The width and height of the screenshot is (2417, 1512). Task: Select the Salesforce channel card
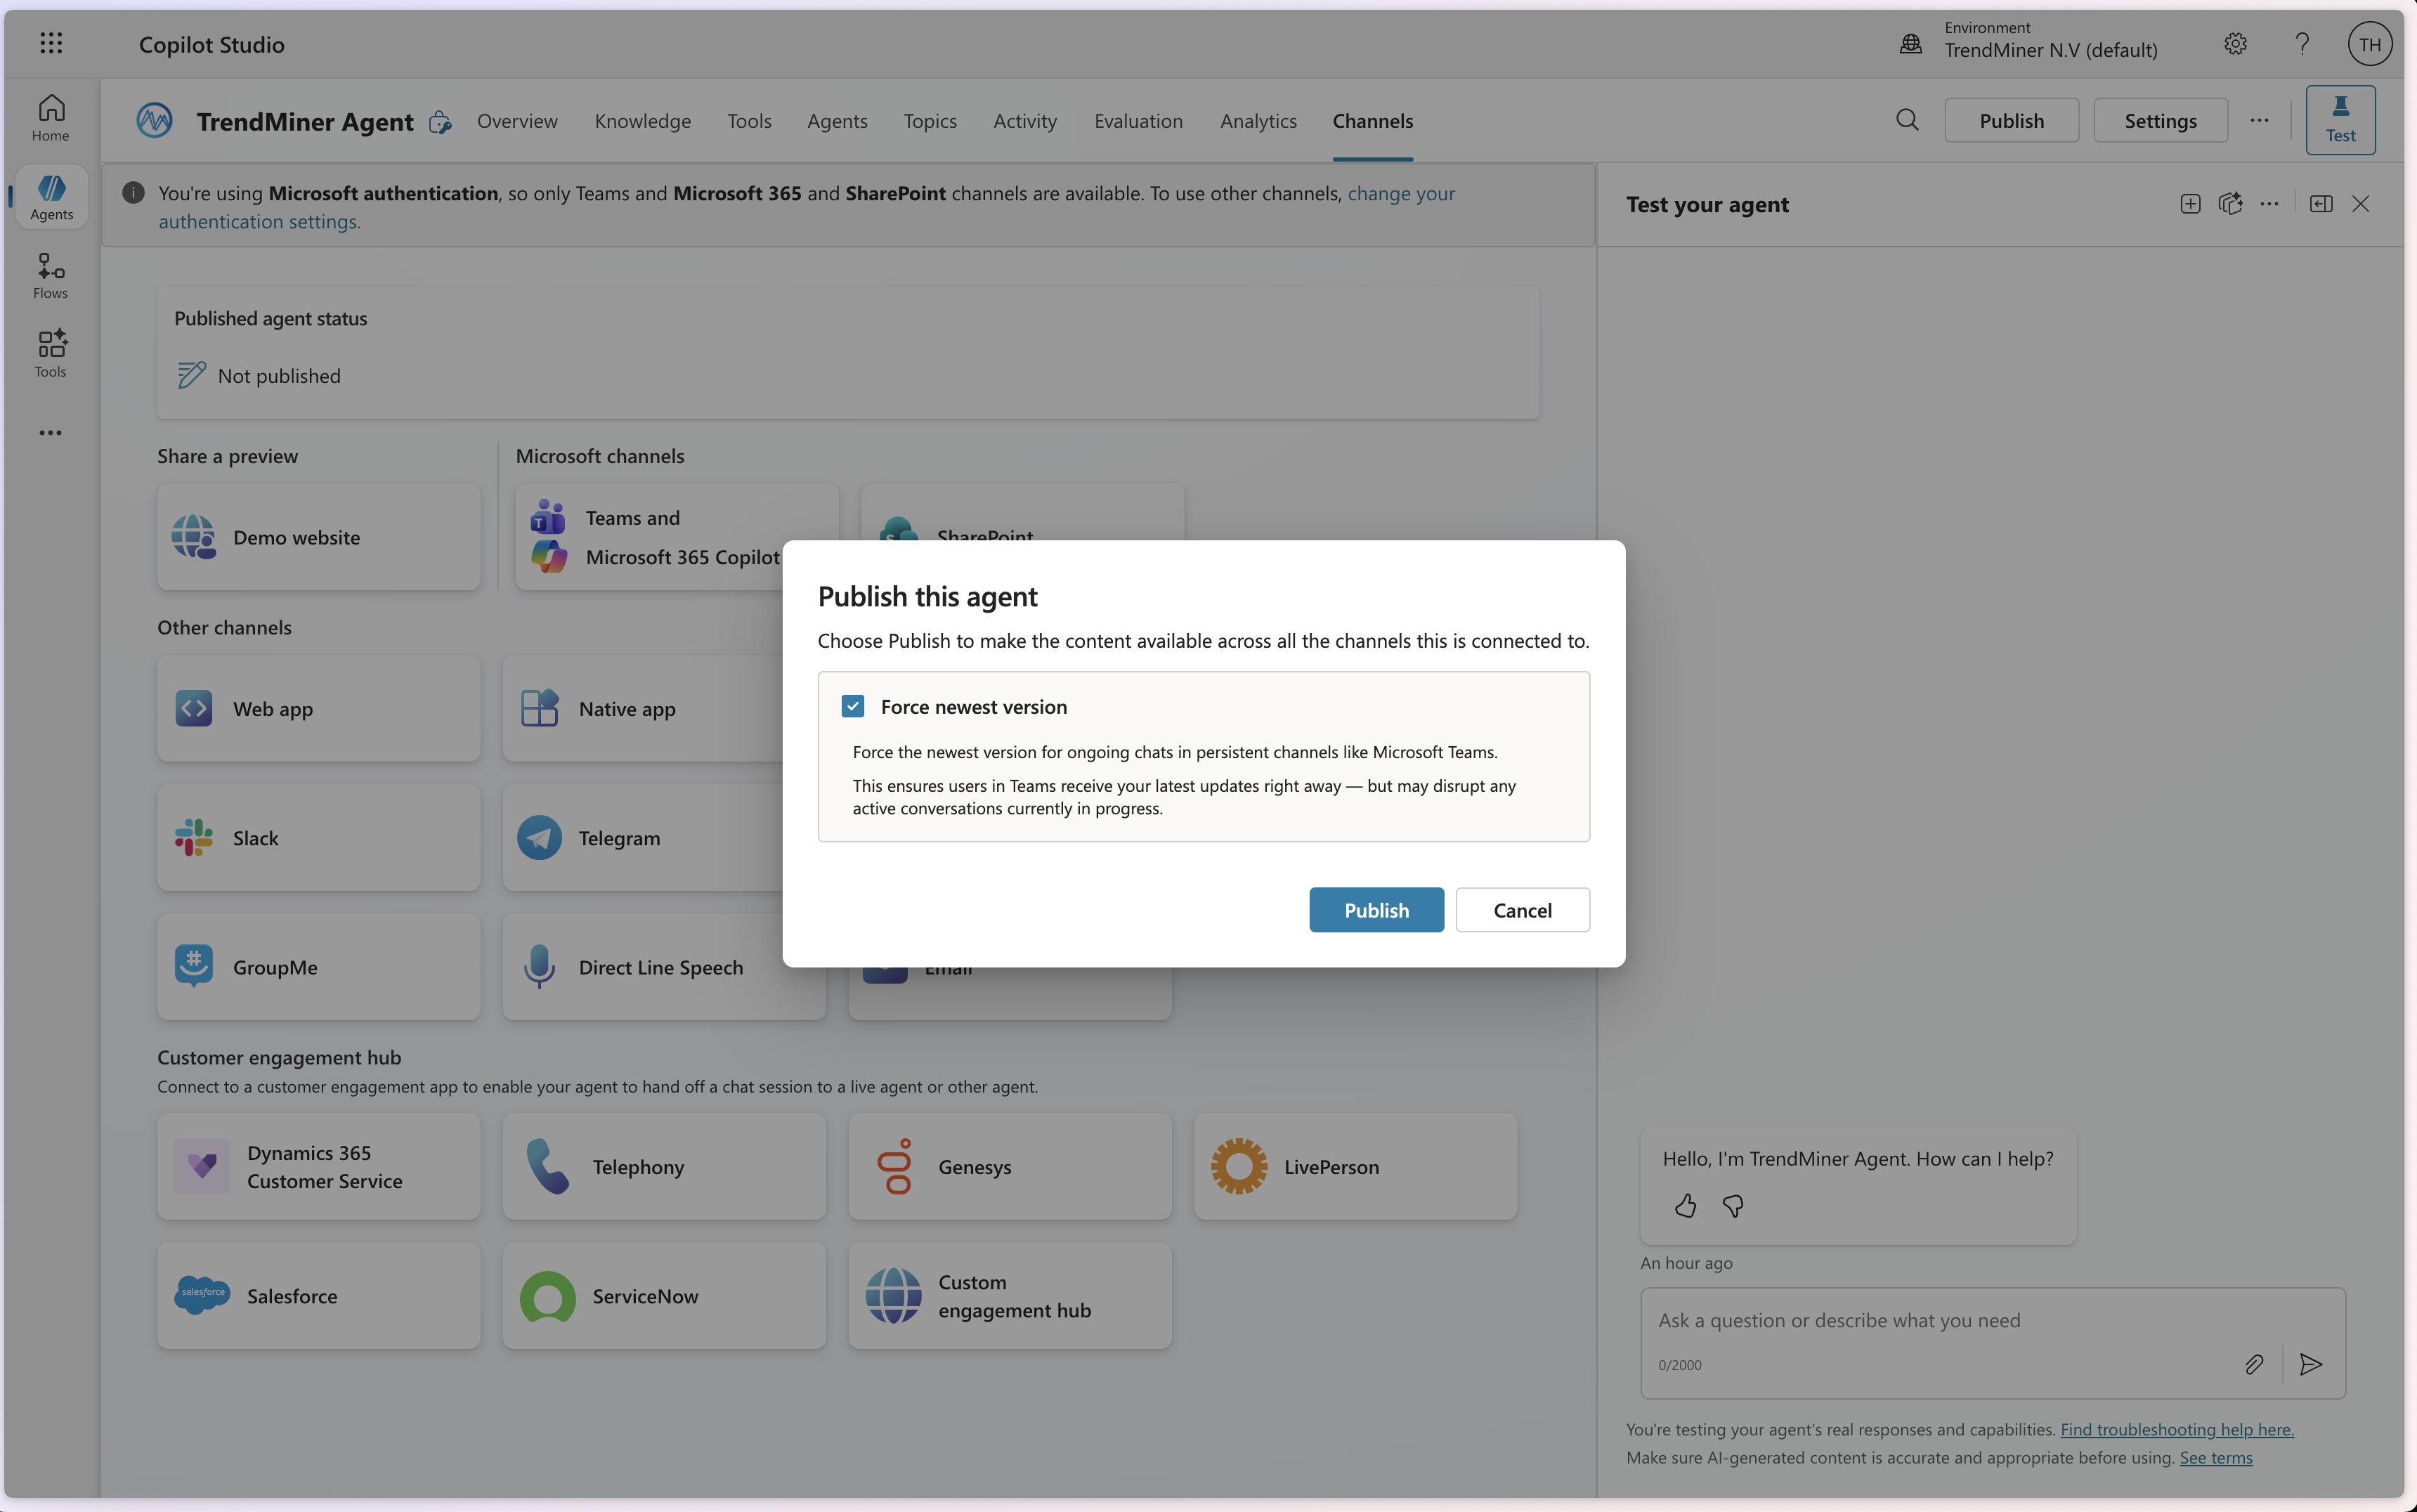(318, 1296)
